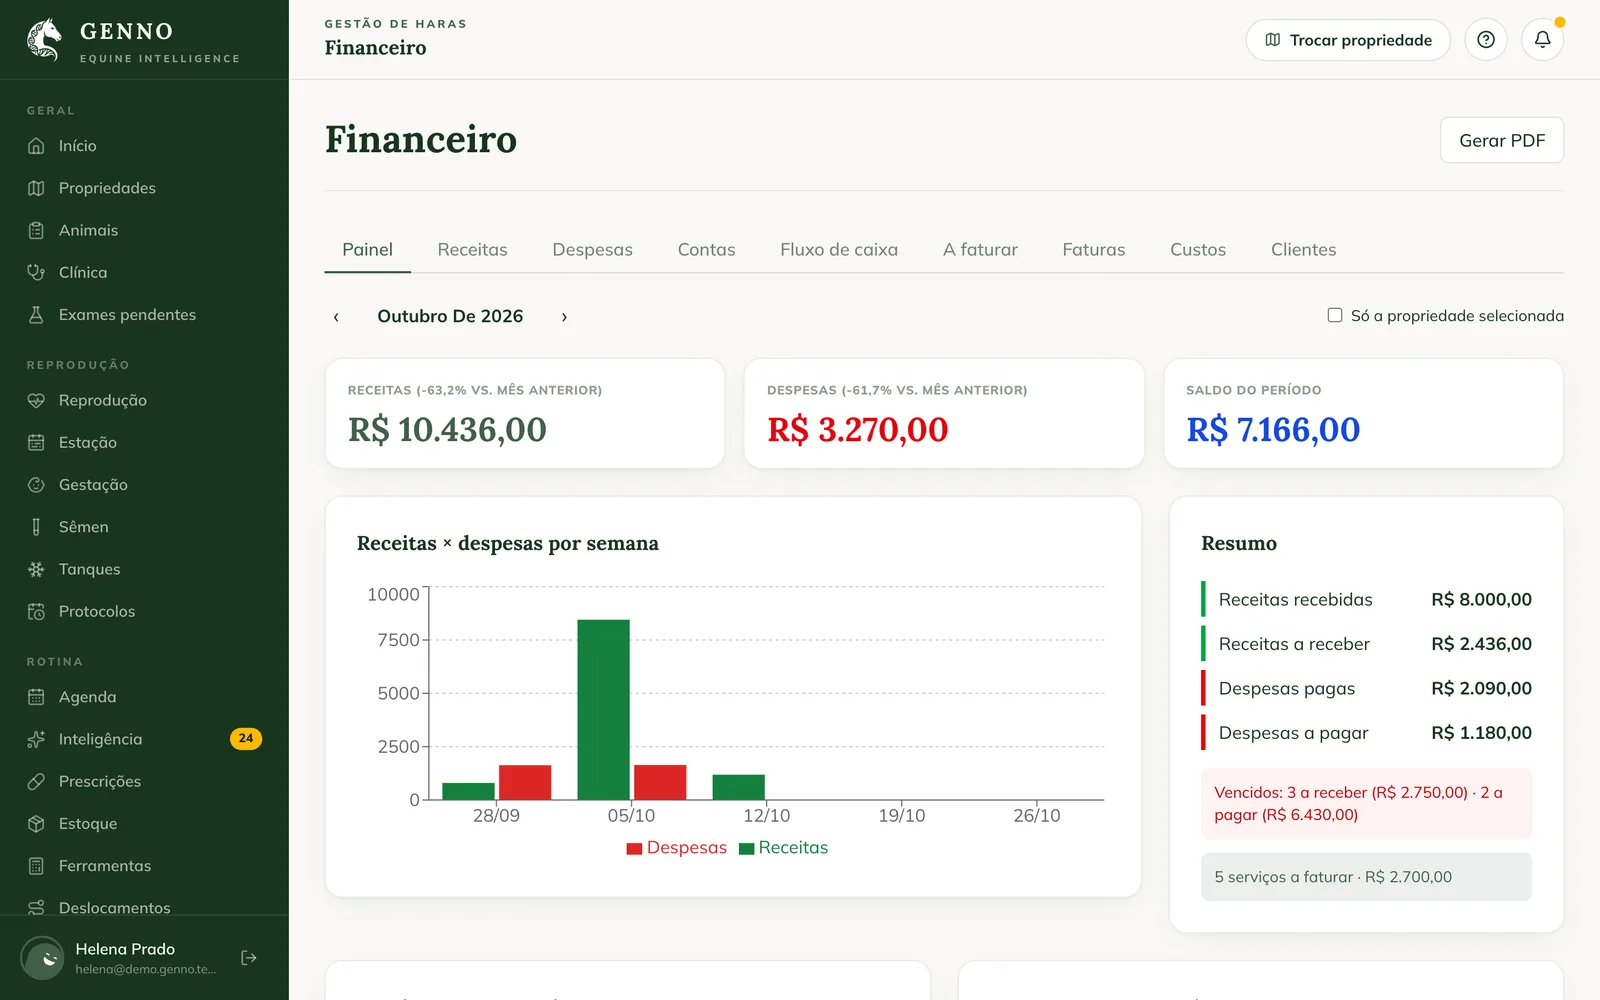Toggle the green Receitas legend swatch

pos(746,849)
